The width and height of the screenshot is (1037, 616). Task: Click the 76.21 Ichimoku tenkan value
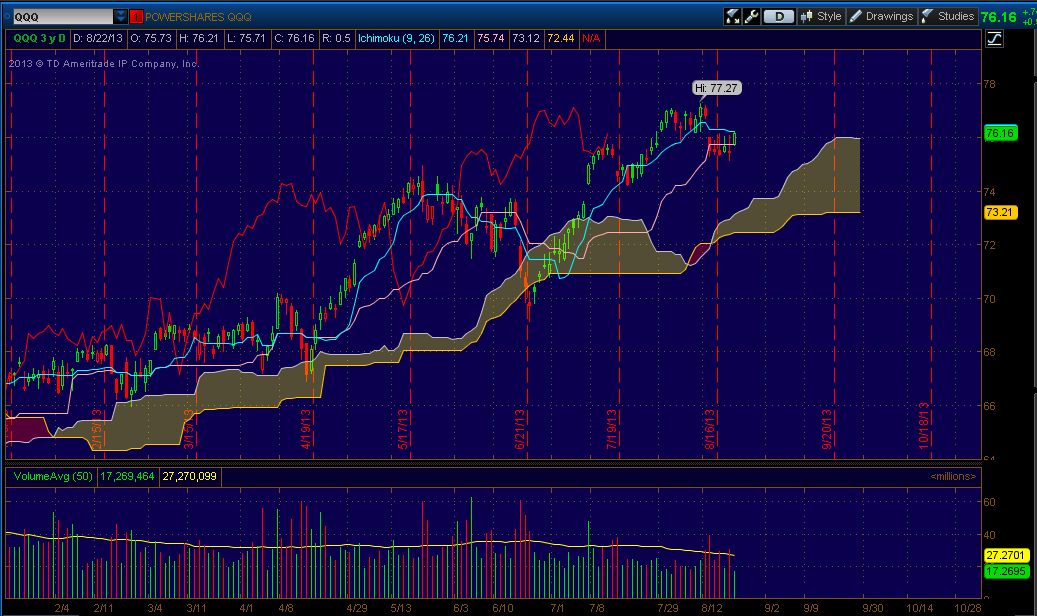click(x=455, y=38)
